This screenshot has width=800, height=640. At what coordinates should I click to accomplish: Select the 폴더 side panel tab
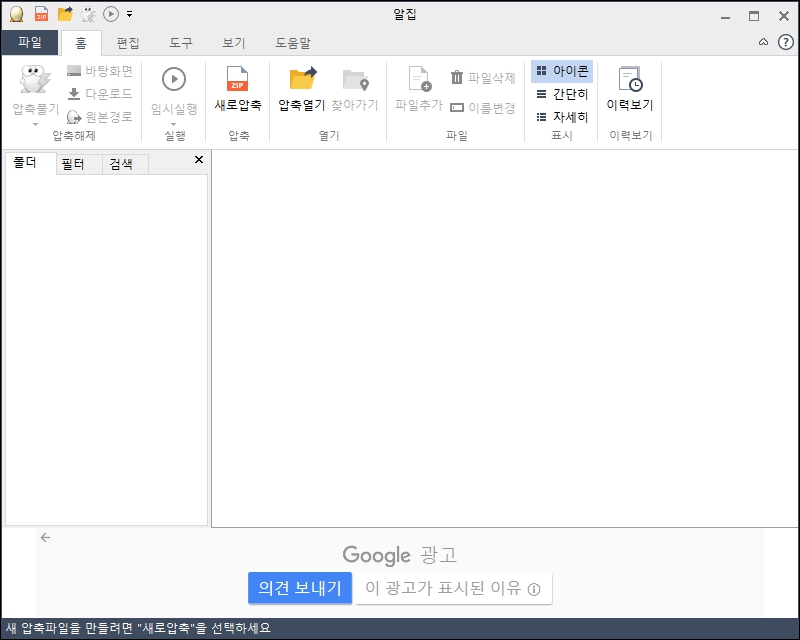coord(31,163)
